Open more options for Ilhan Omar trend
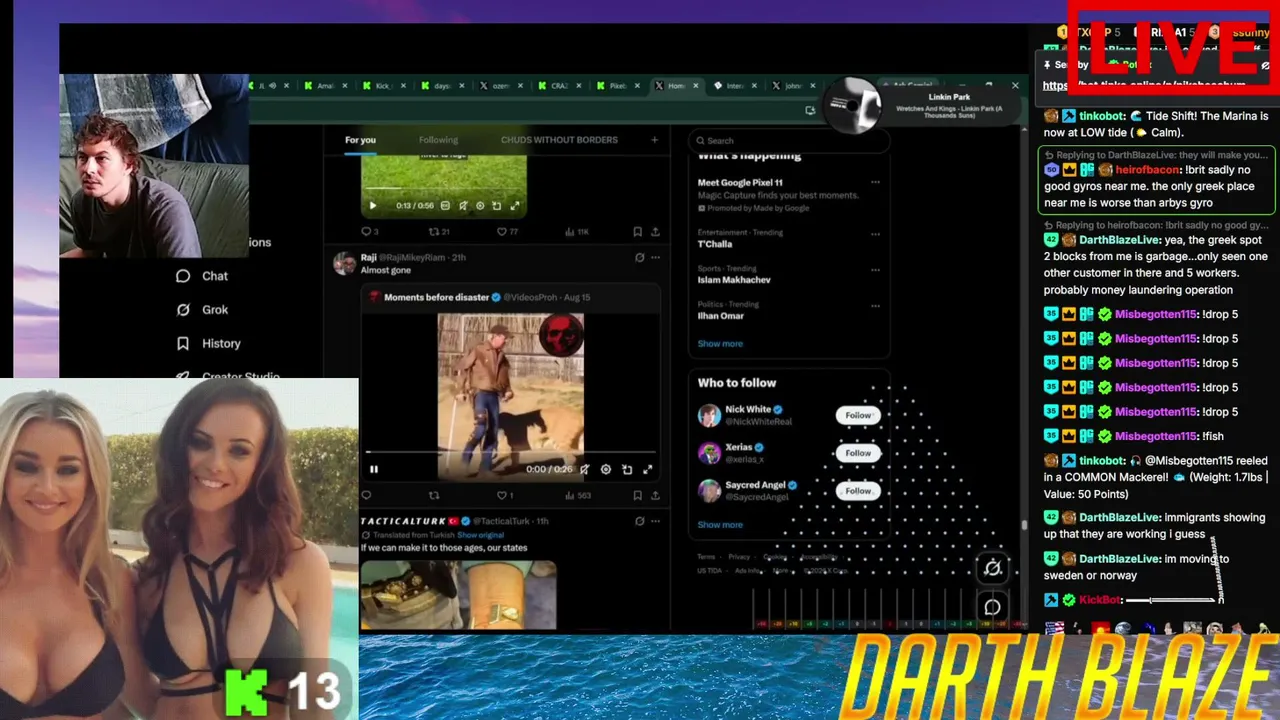Screen dimensions: 1280x720 [875, 304]
